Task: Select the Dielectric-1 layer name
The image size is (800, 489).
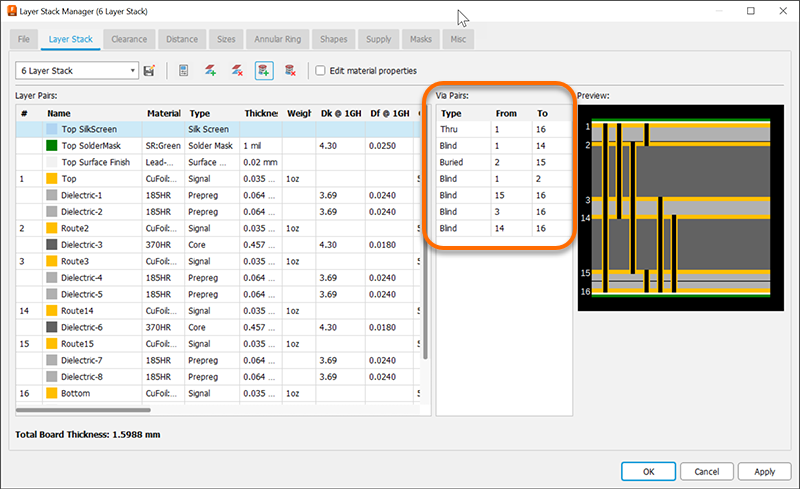Action: pyautogui.click(x=82, y=195)
